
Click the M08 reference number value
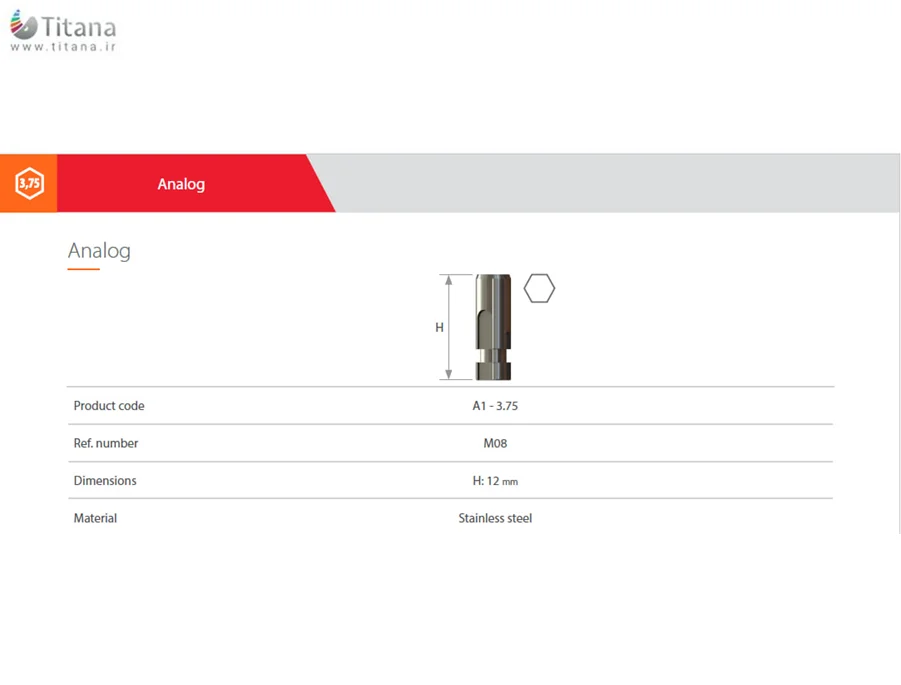[495, 443]
